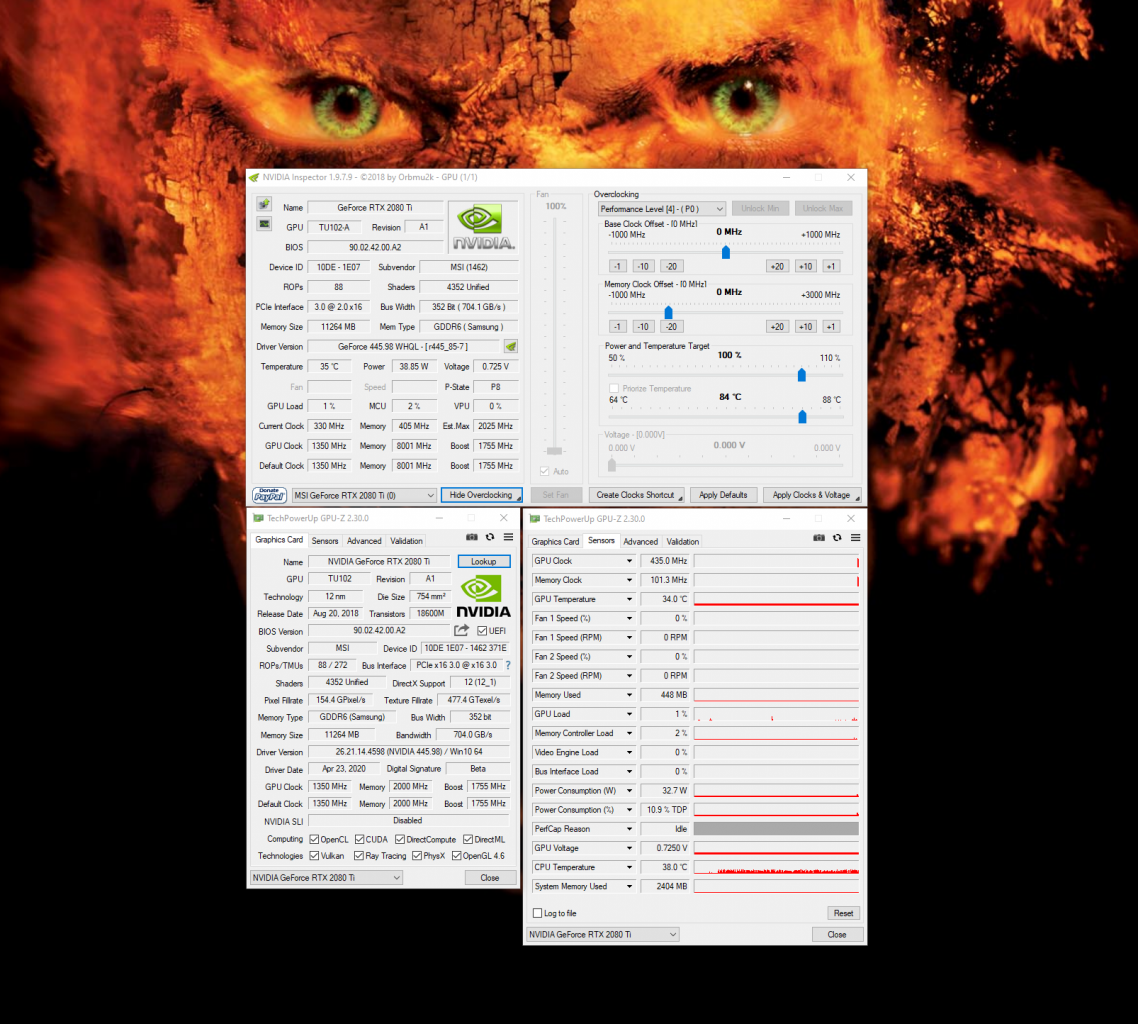Toggle Vulkan checkbox
The width and height of the screenshot is (1138, 1024).
point(314,856)
